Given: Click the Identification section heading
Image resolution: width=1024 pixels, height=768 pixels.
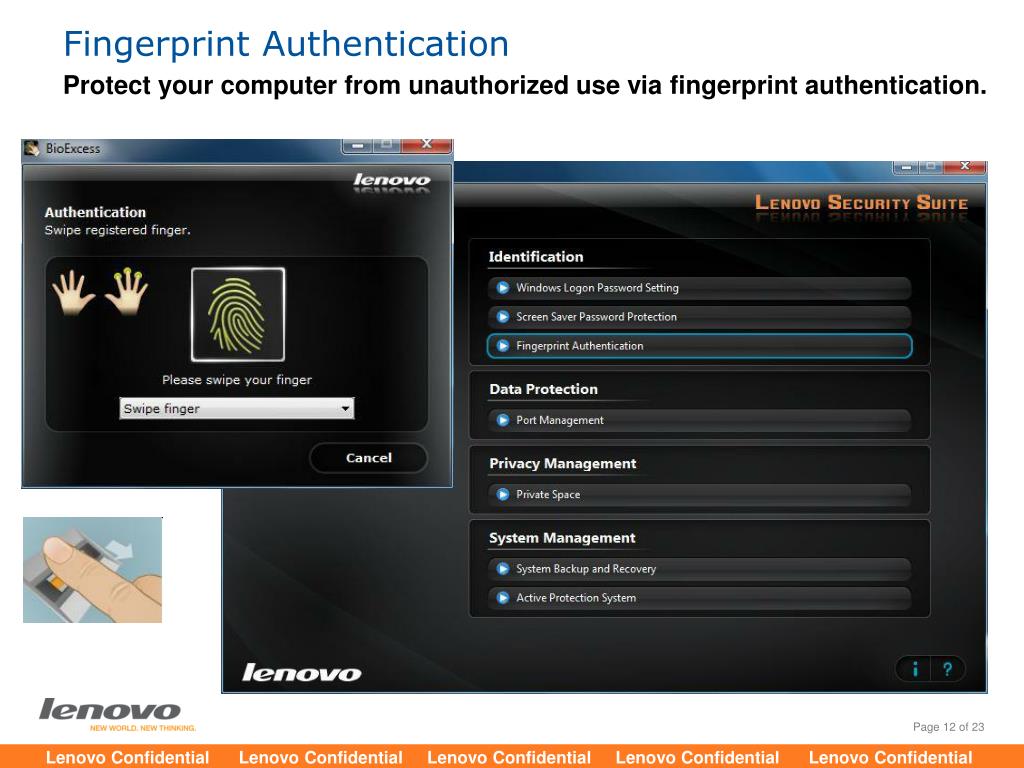Looking at the screenshot, I should [536, 257].
